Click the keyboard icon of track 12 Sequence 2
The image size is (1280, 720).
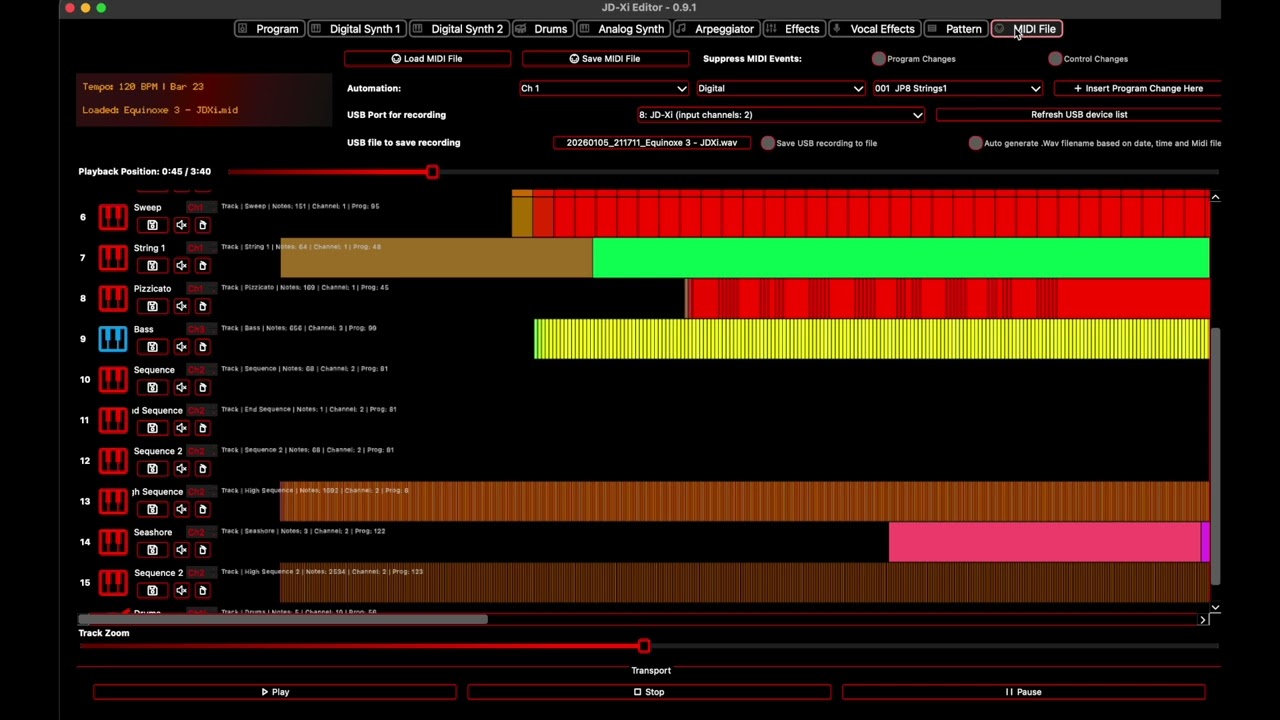(113, 461)
